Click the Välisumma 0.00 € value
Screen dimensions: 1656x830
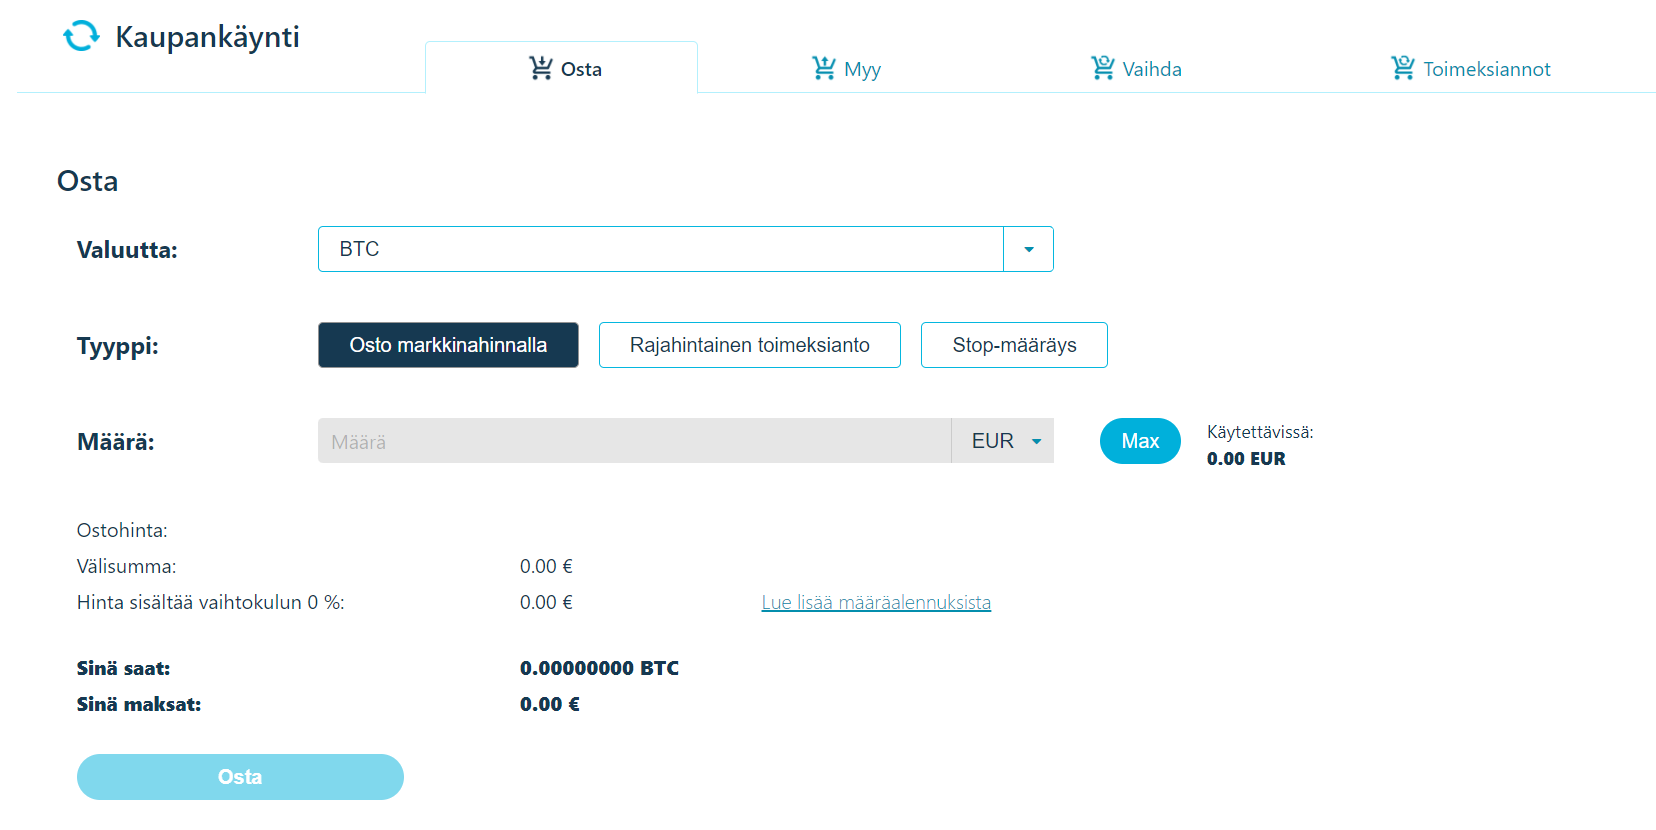546,567
